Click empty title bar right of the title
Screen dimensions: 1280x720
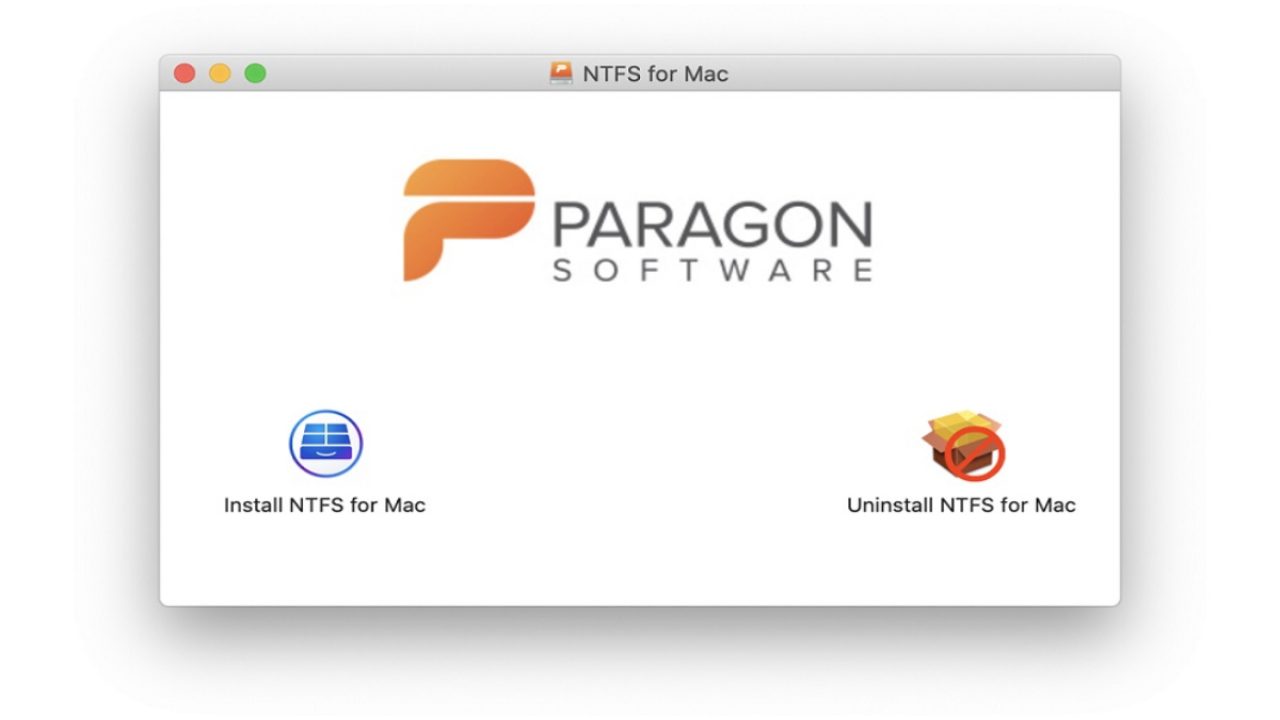click(x=920, y=73)
